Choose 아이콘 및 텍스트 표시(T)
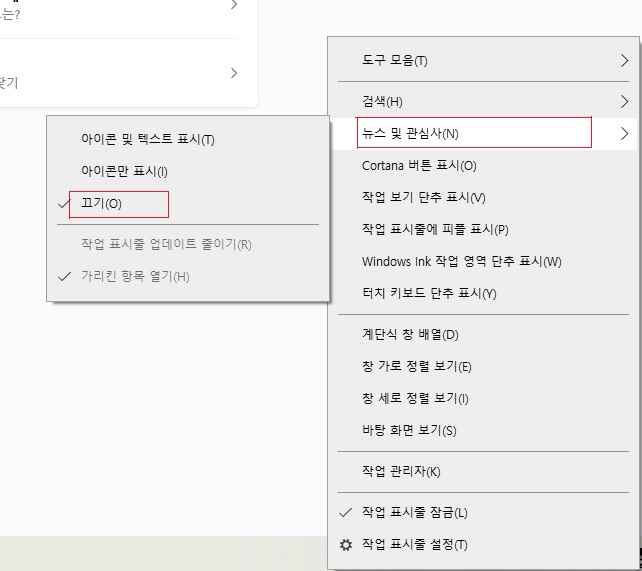The width and height of the screenshot is (642, 571). coord(147,140)
